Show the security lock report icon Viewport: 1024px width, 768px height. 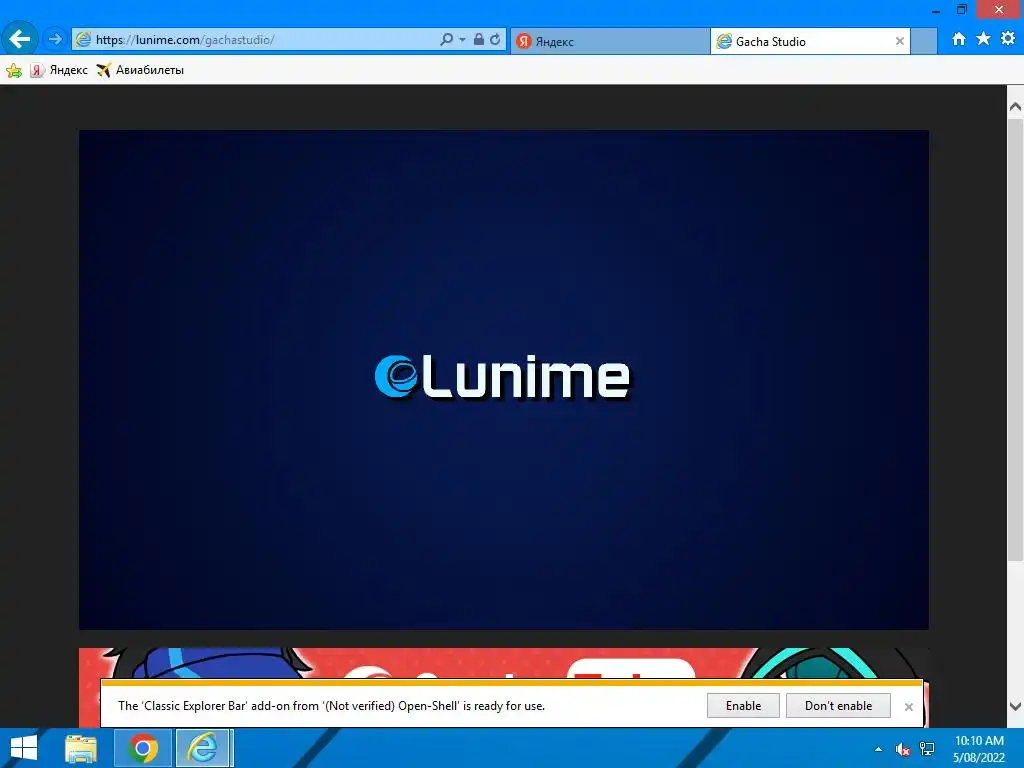(479, 39)
